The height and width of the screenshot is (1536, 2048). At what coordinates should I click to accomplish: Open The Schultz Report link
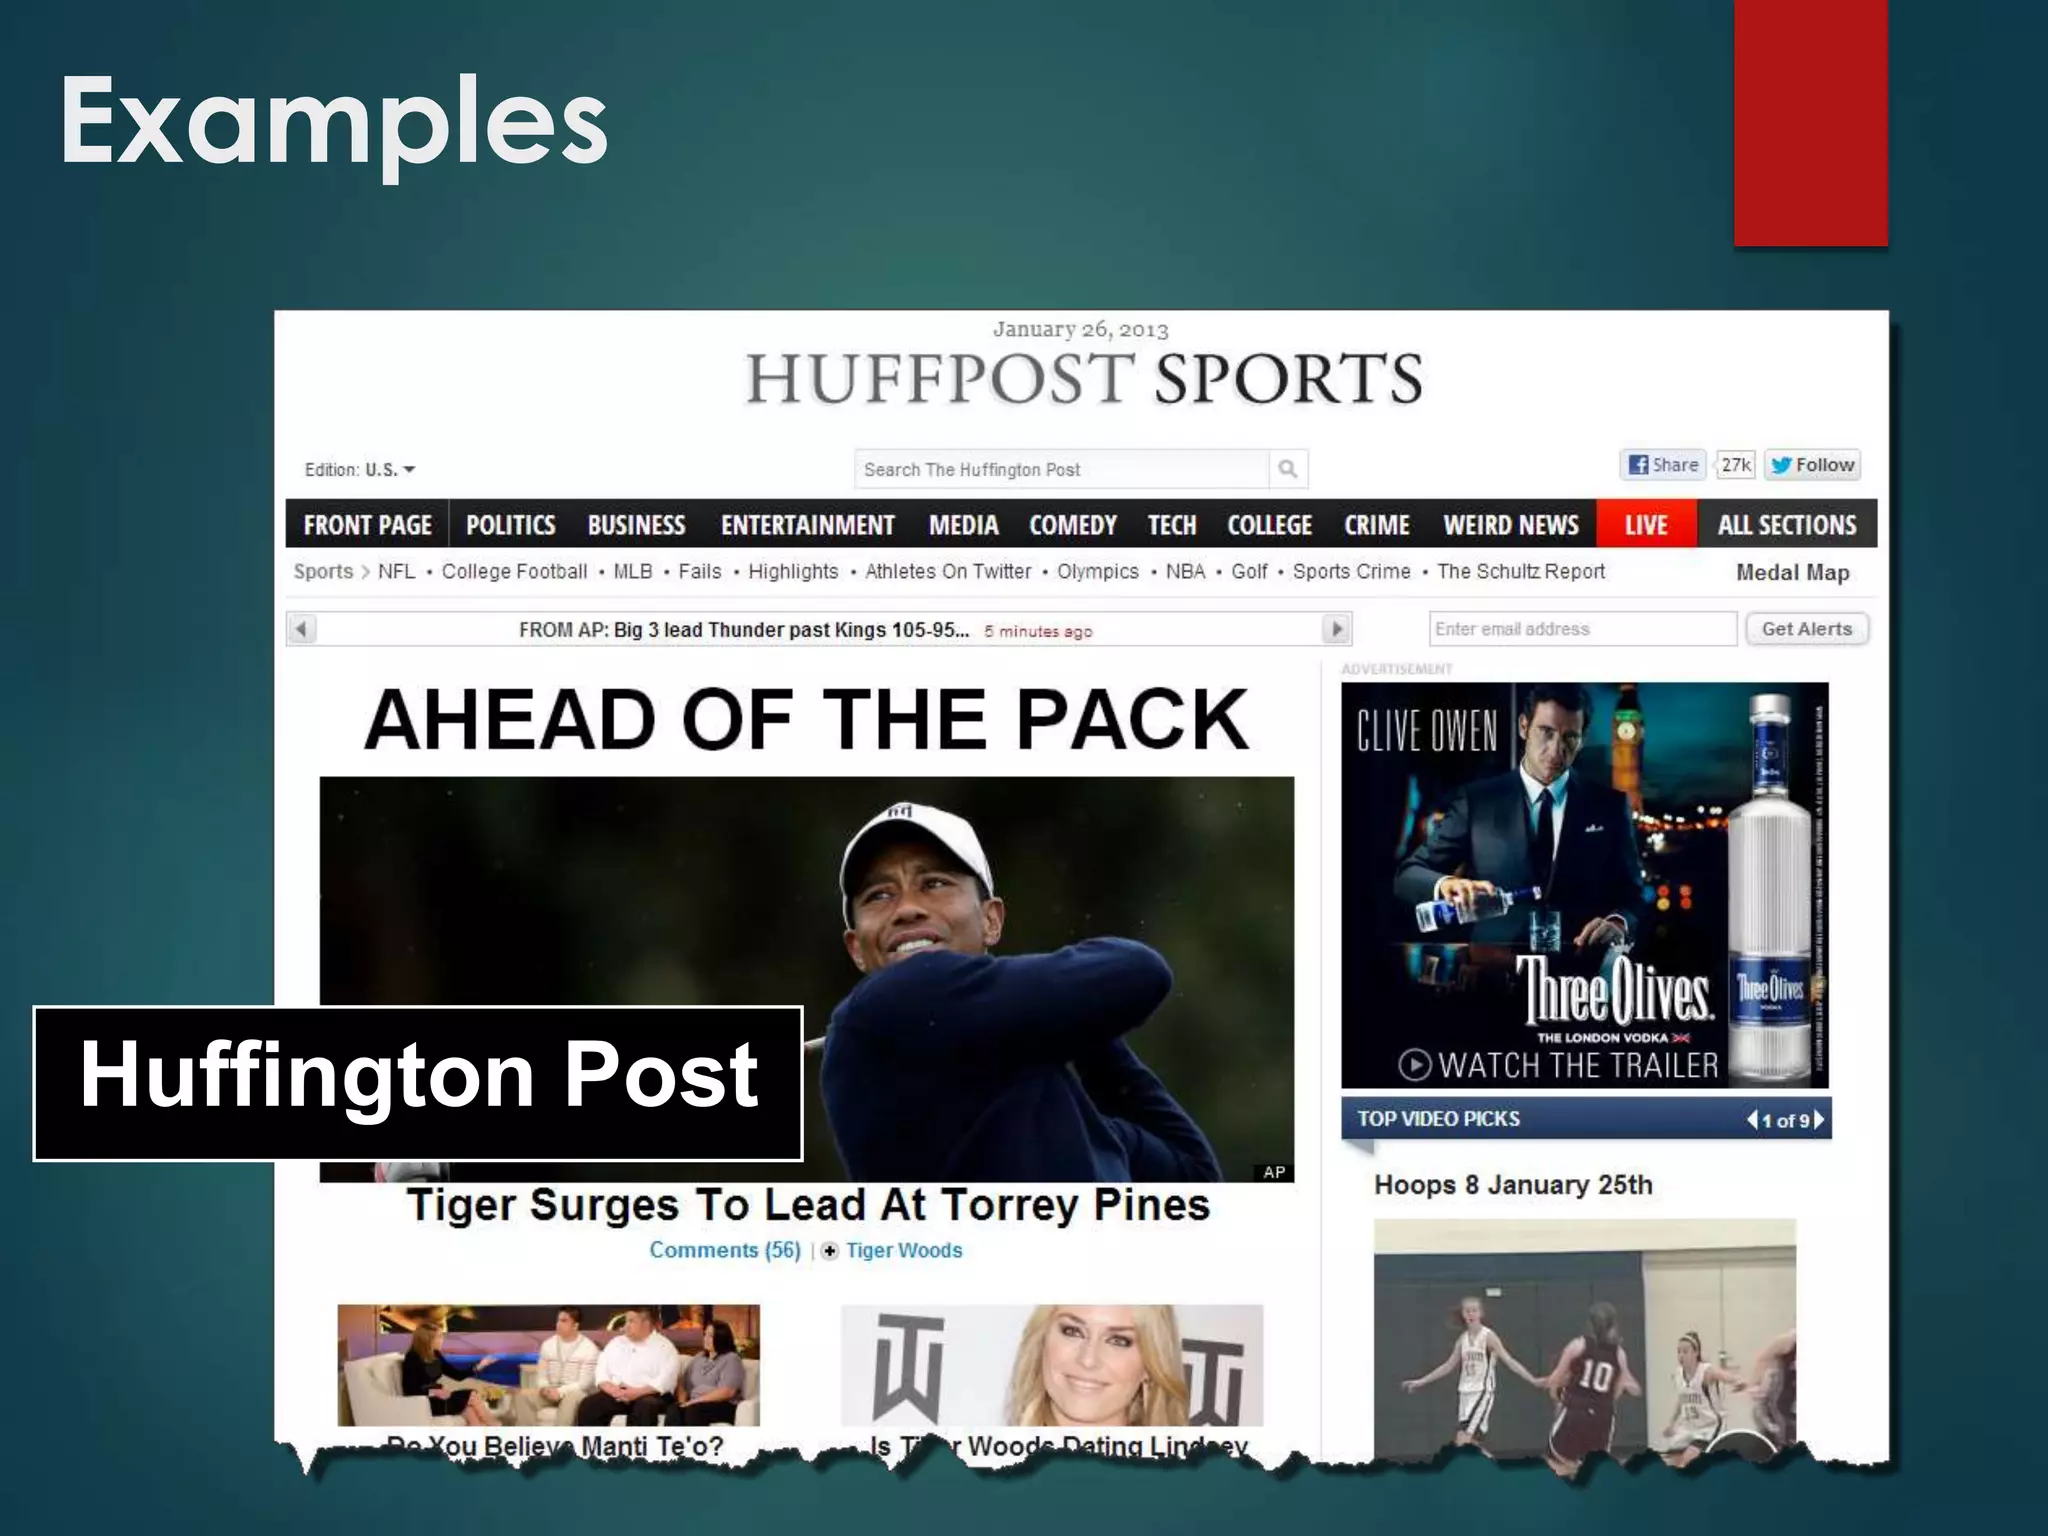1521,572
